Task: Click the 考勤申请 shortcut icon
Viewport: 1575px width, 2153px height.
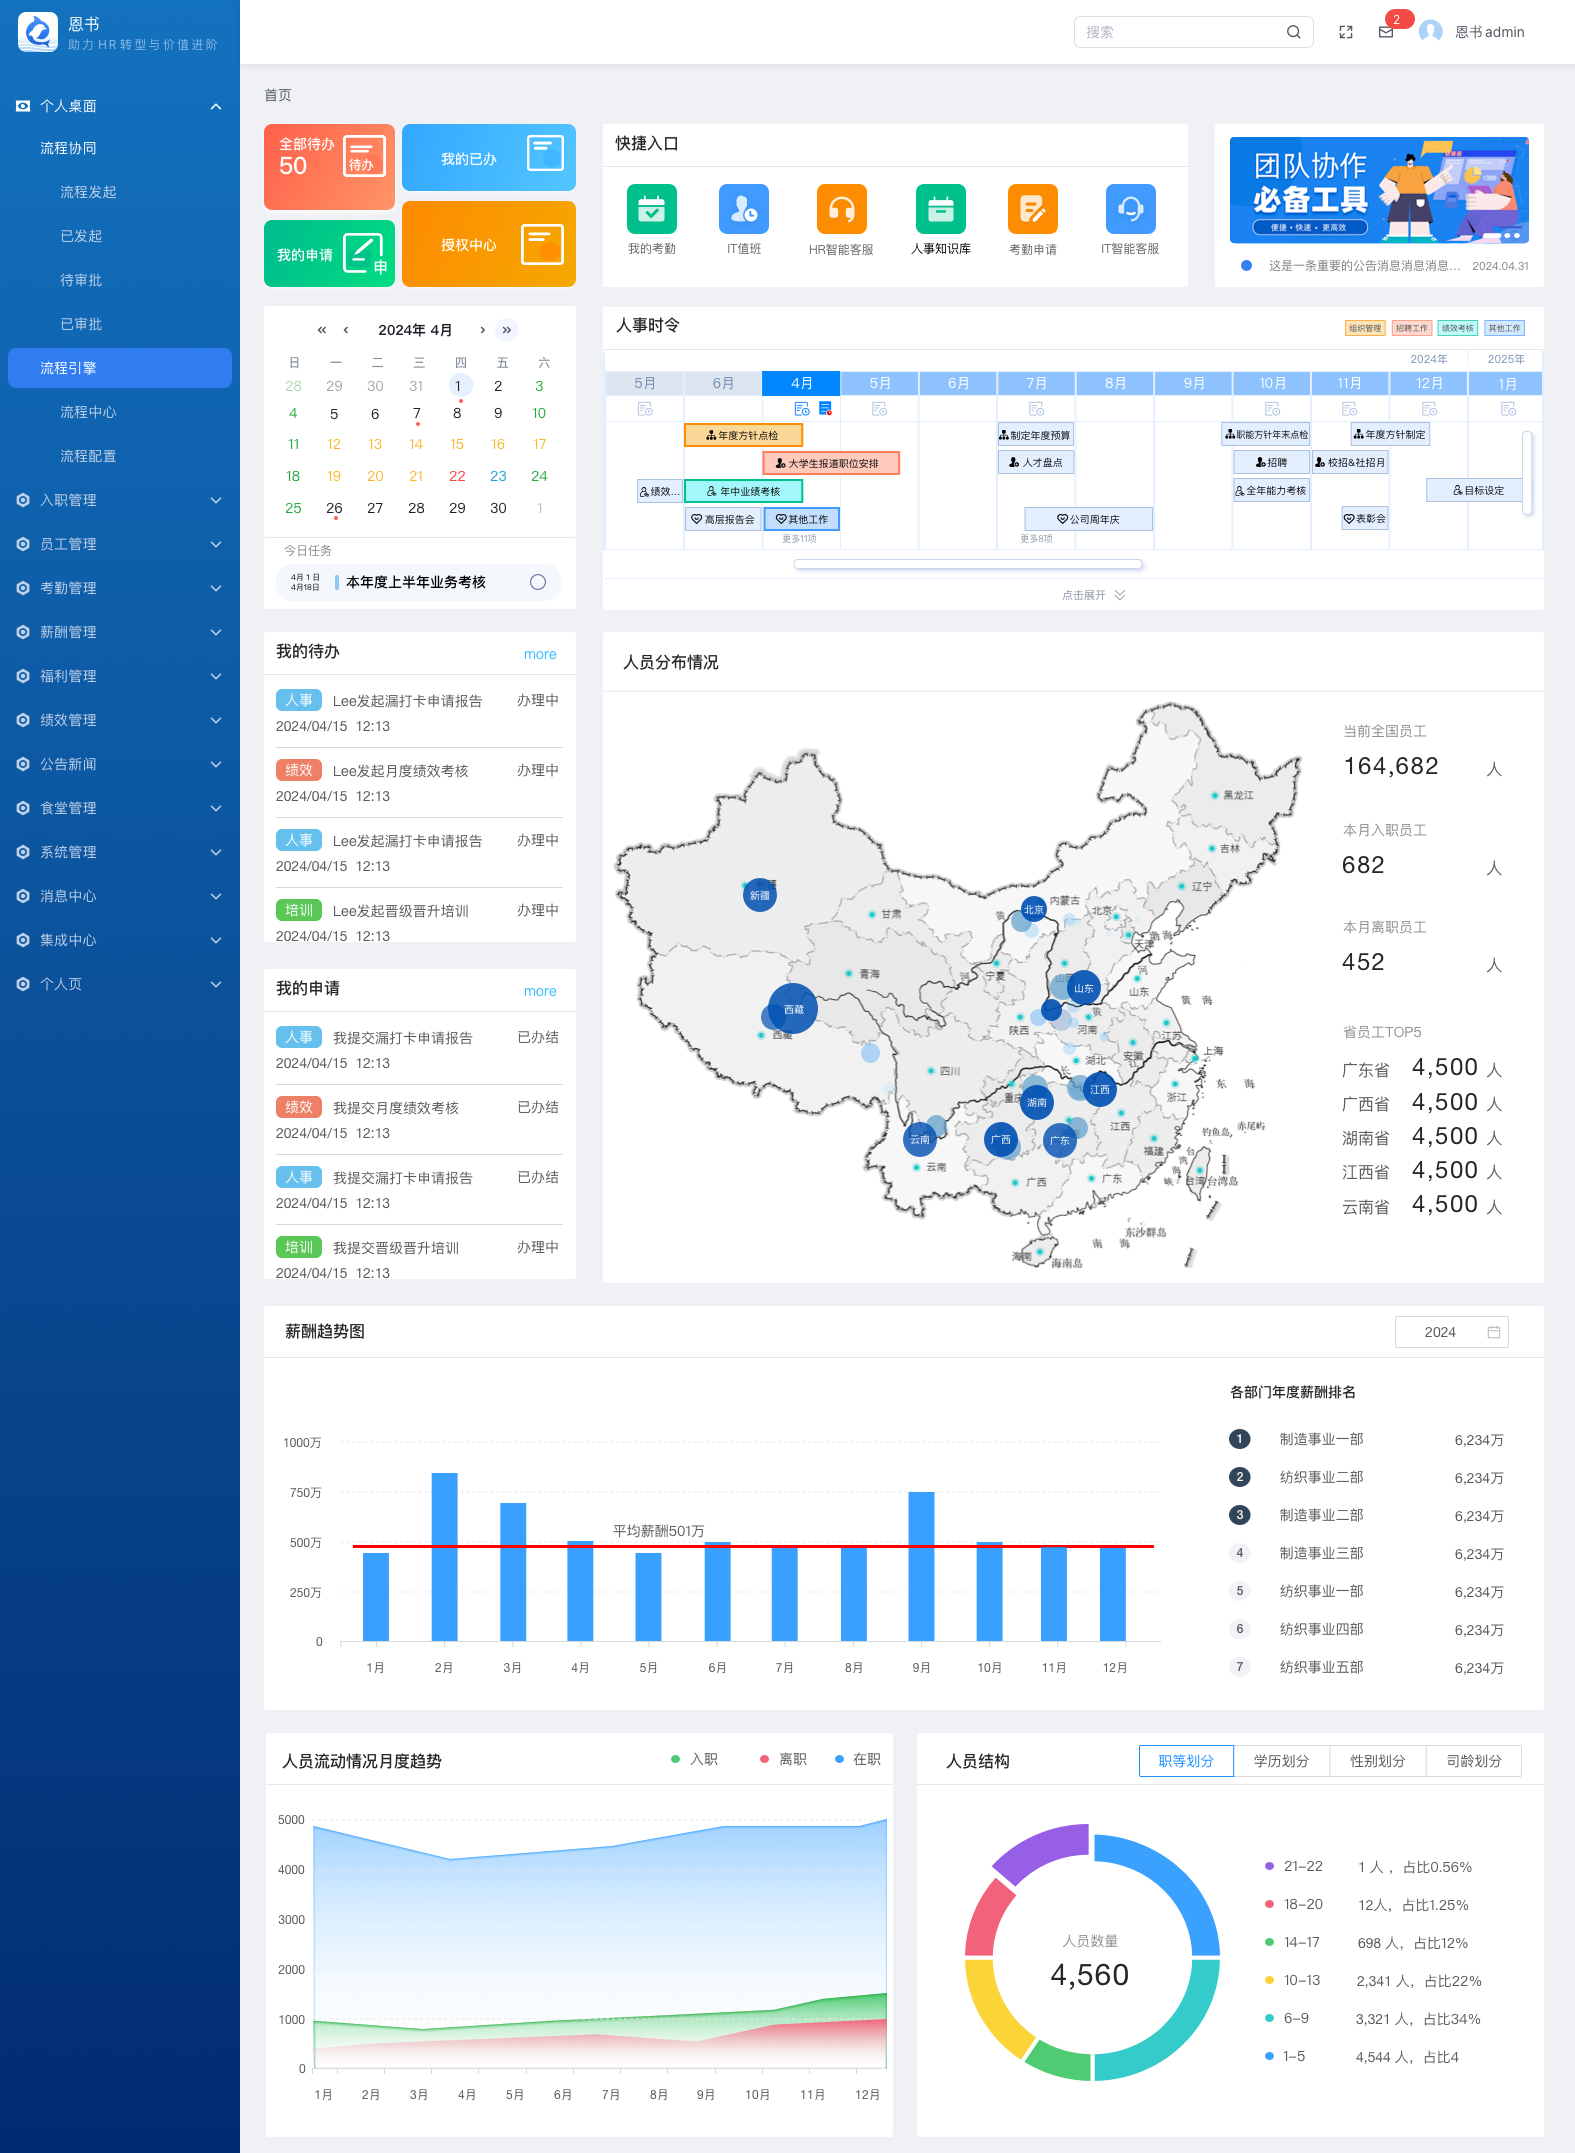Action: 1032,209
